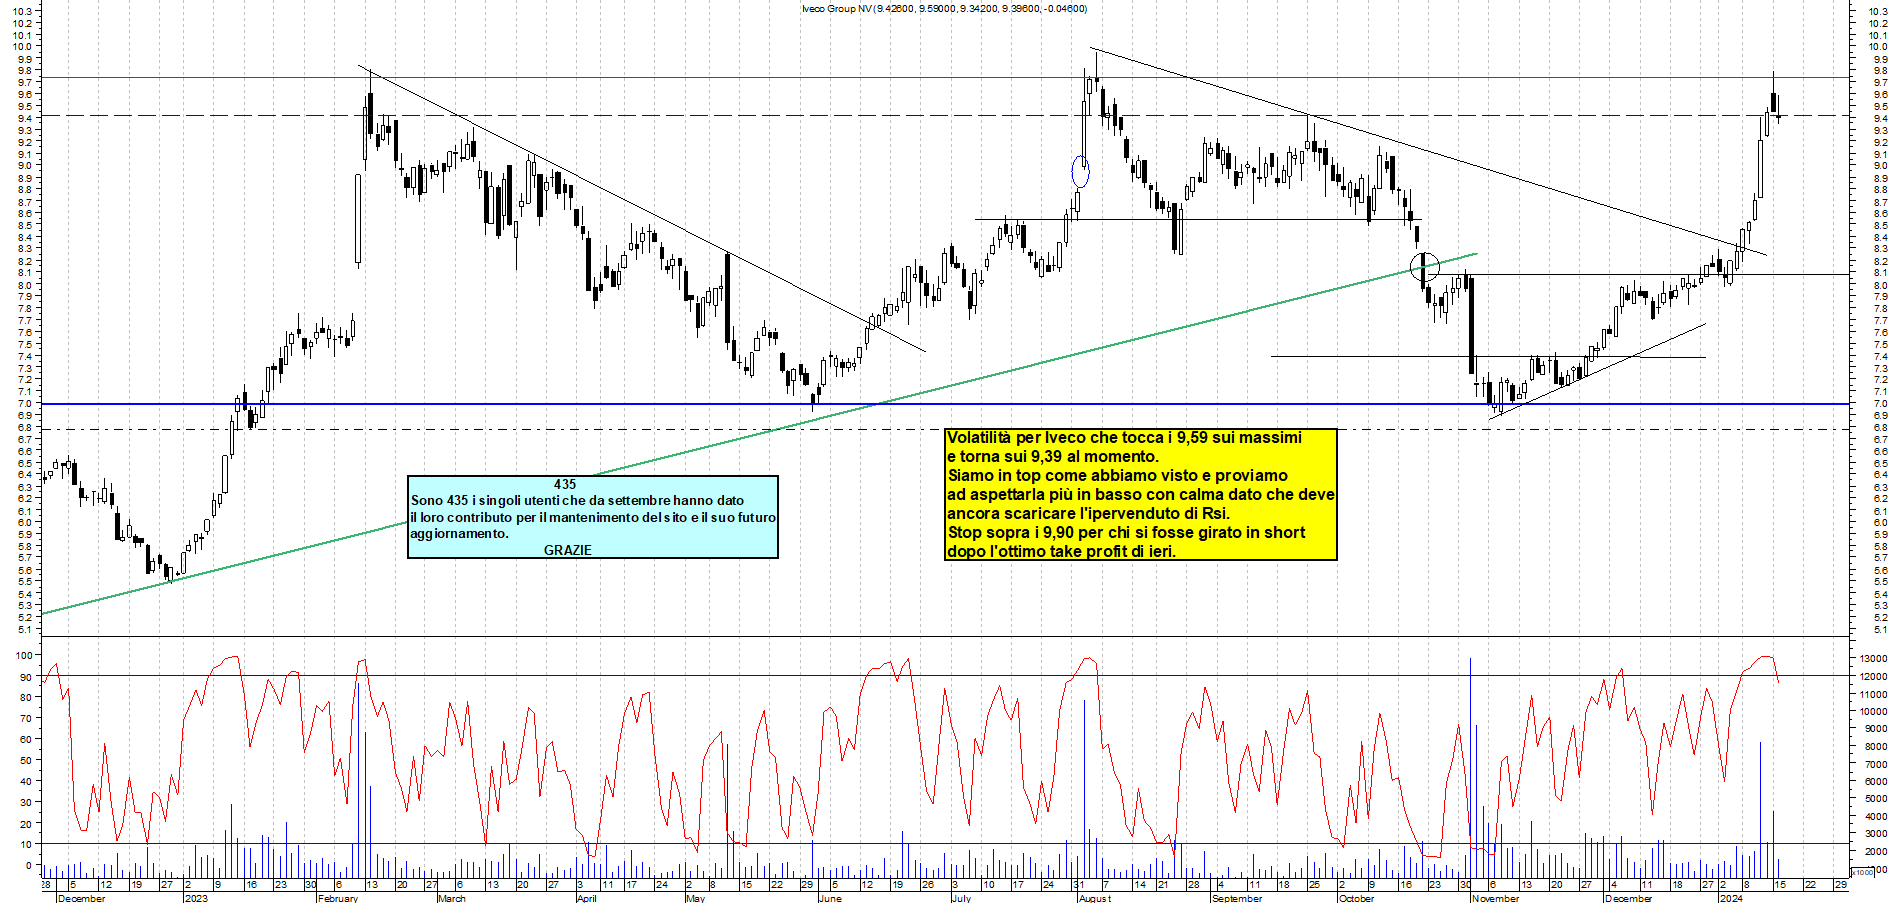Select the black circle marker on the green trendline
1890x903 pixels.
point(1424,266)
